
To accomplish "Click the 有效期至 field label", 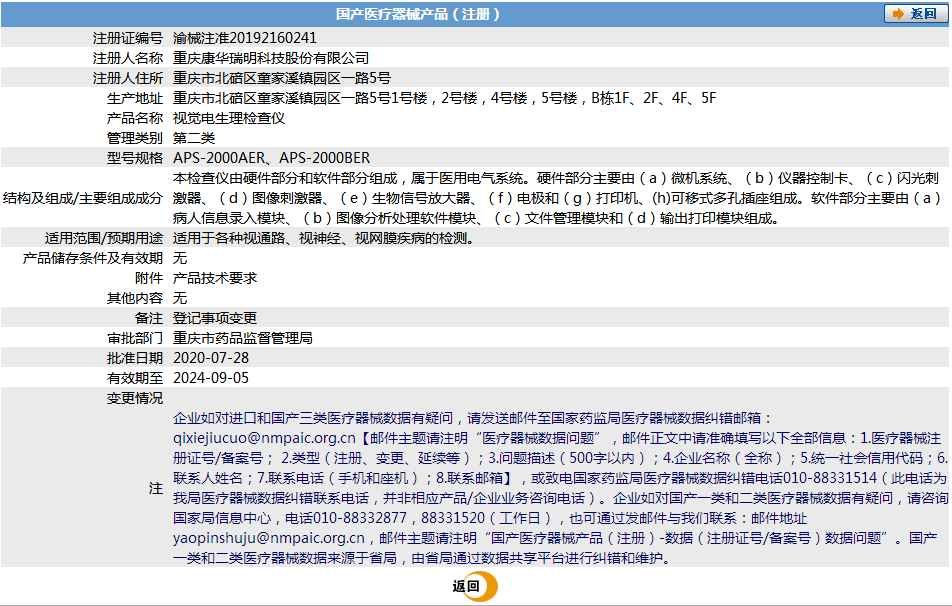I will (135, 378).
